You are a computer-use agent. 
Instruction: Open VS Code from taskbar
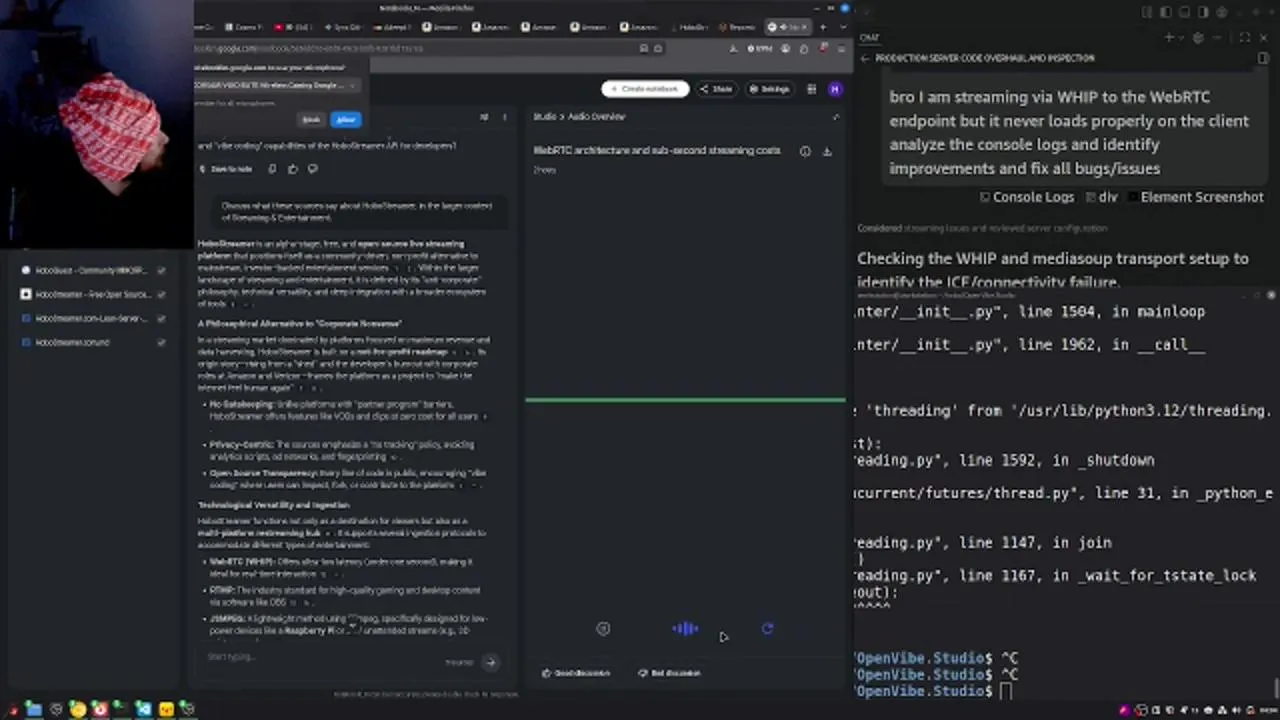[143, 710]
